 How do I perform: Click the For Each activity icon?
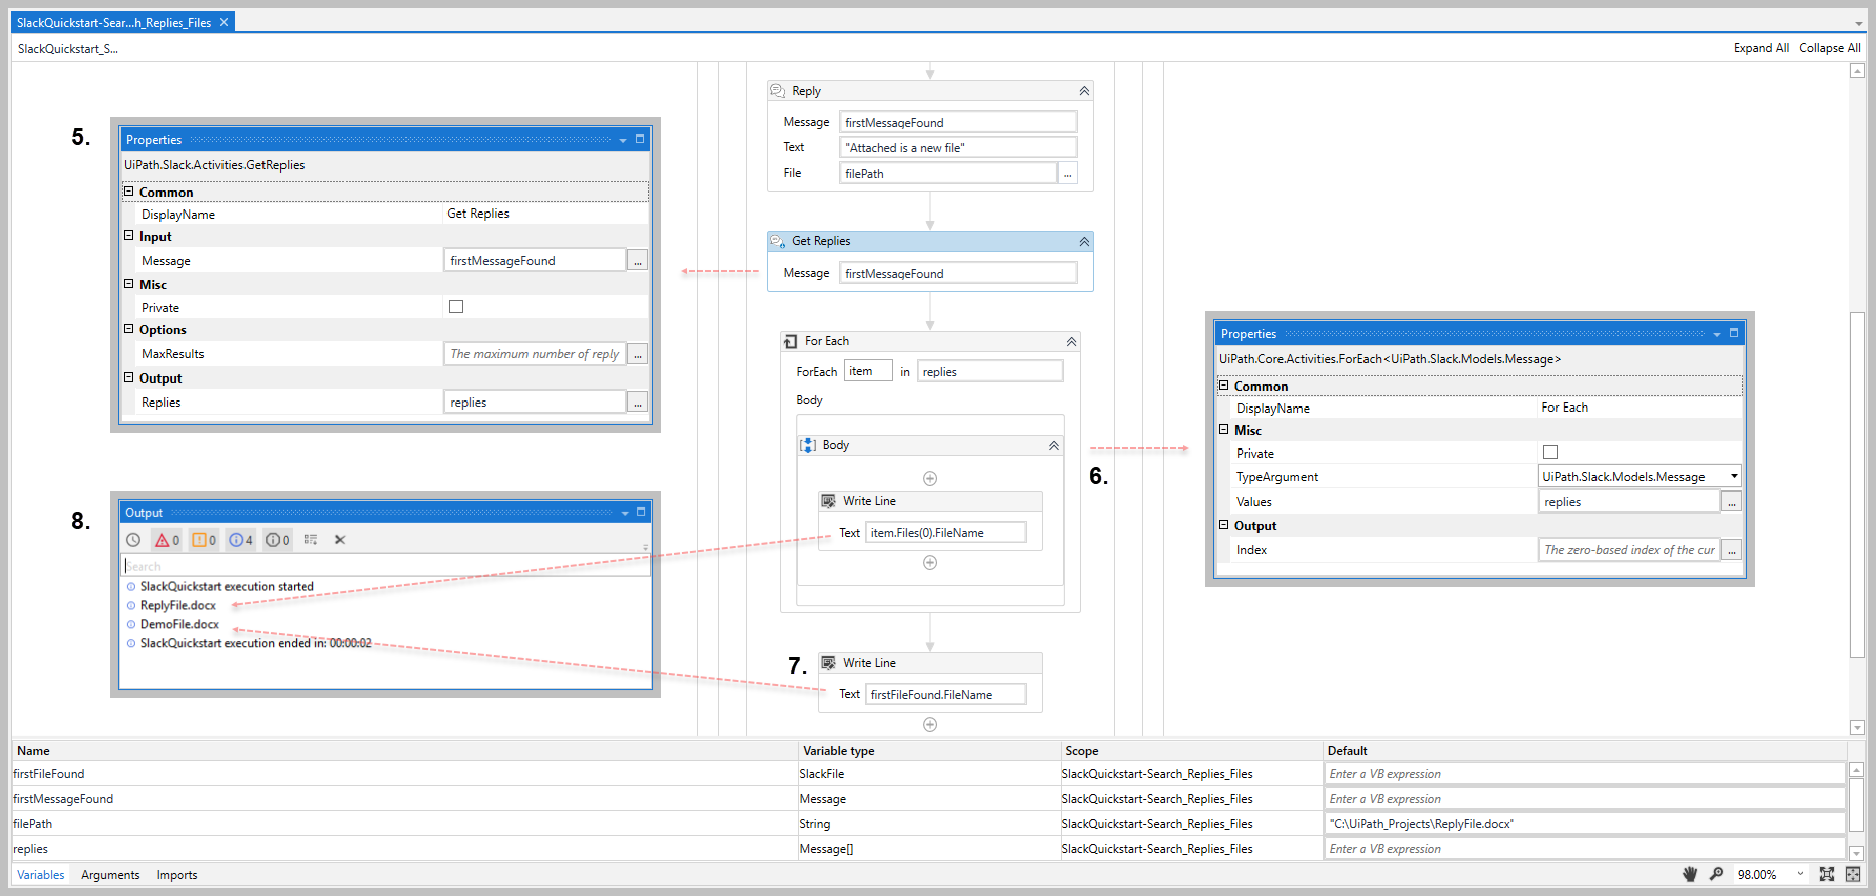click(x=790, y=341)
